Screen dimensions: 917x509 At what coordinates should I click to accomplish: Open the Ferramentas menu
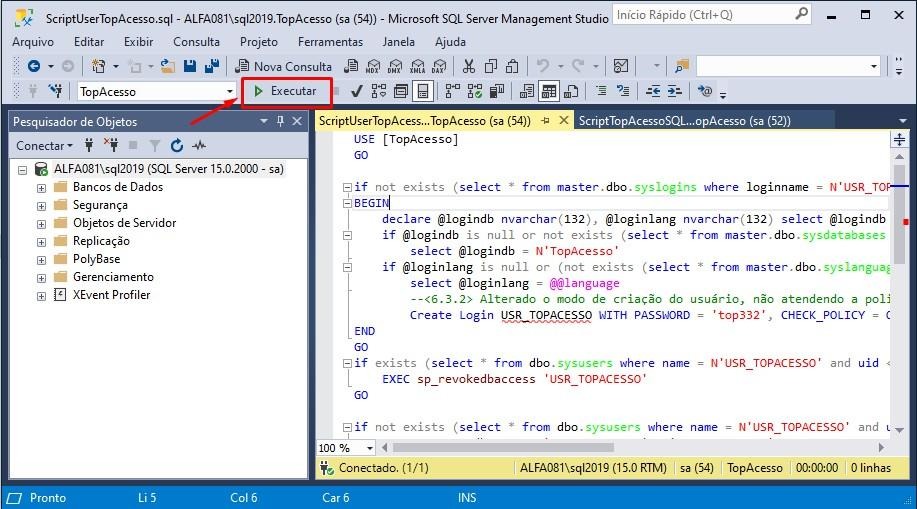click(330, 42)
